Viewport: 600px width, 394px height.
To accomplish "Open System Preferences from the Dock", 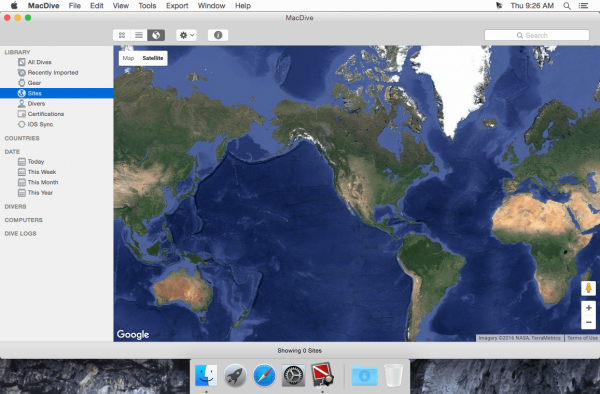I will [293, 375].
